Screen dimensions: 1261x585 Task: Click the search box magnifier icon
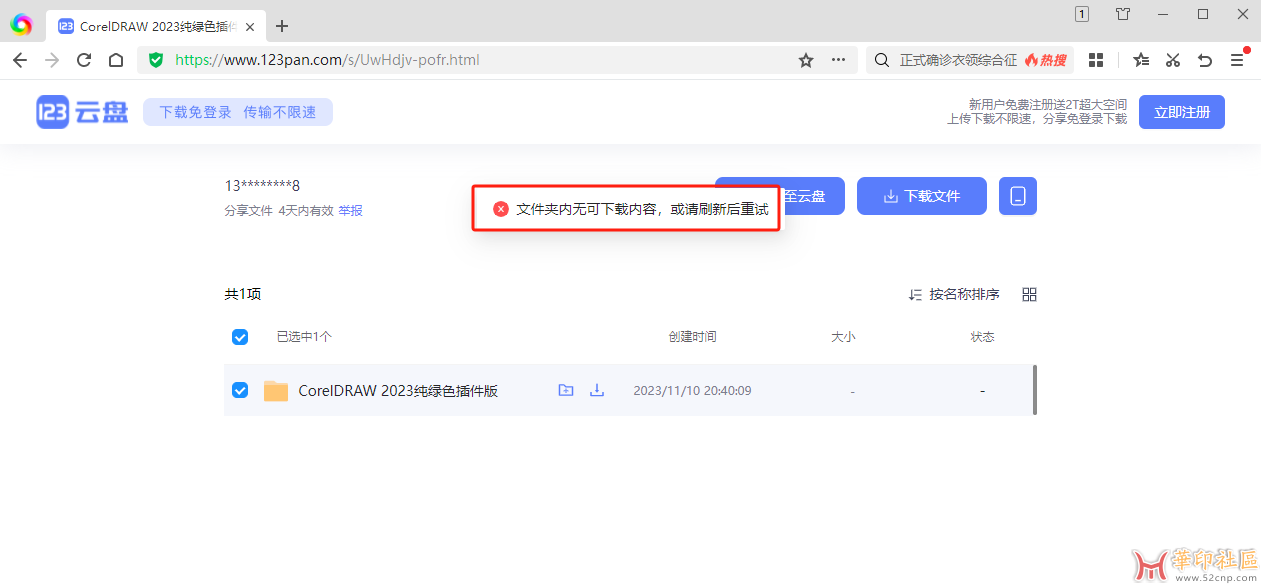[881, 60]
